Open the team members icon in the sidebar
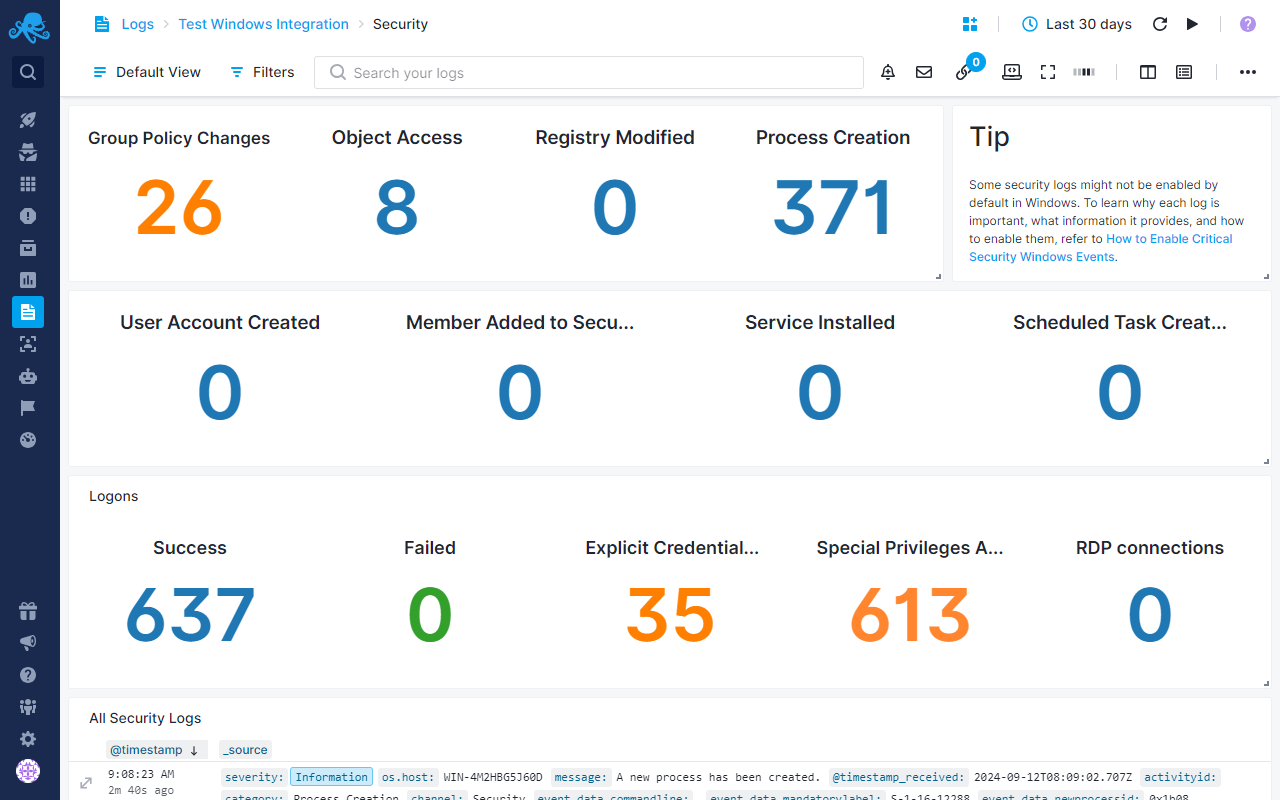The width and height of the screenshot is (1280, 800). 28,707
